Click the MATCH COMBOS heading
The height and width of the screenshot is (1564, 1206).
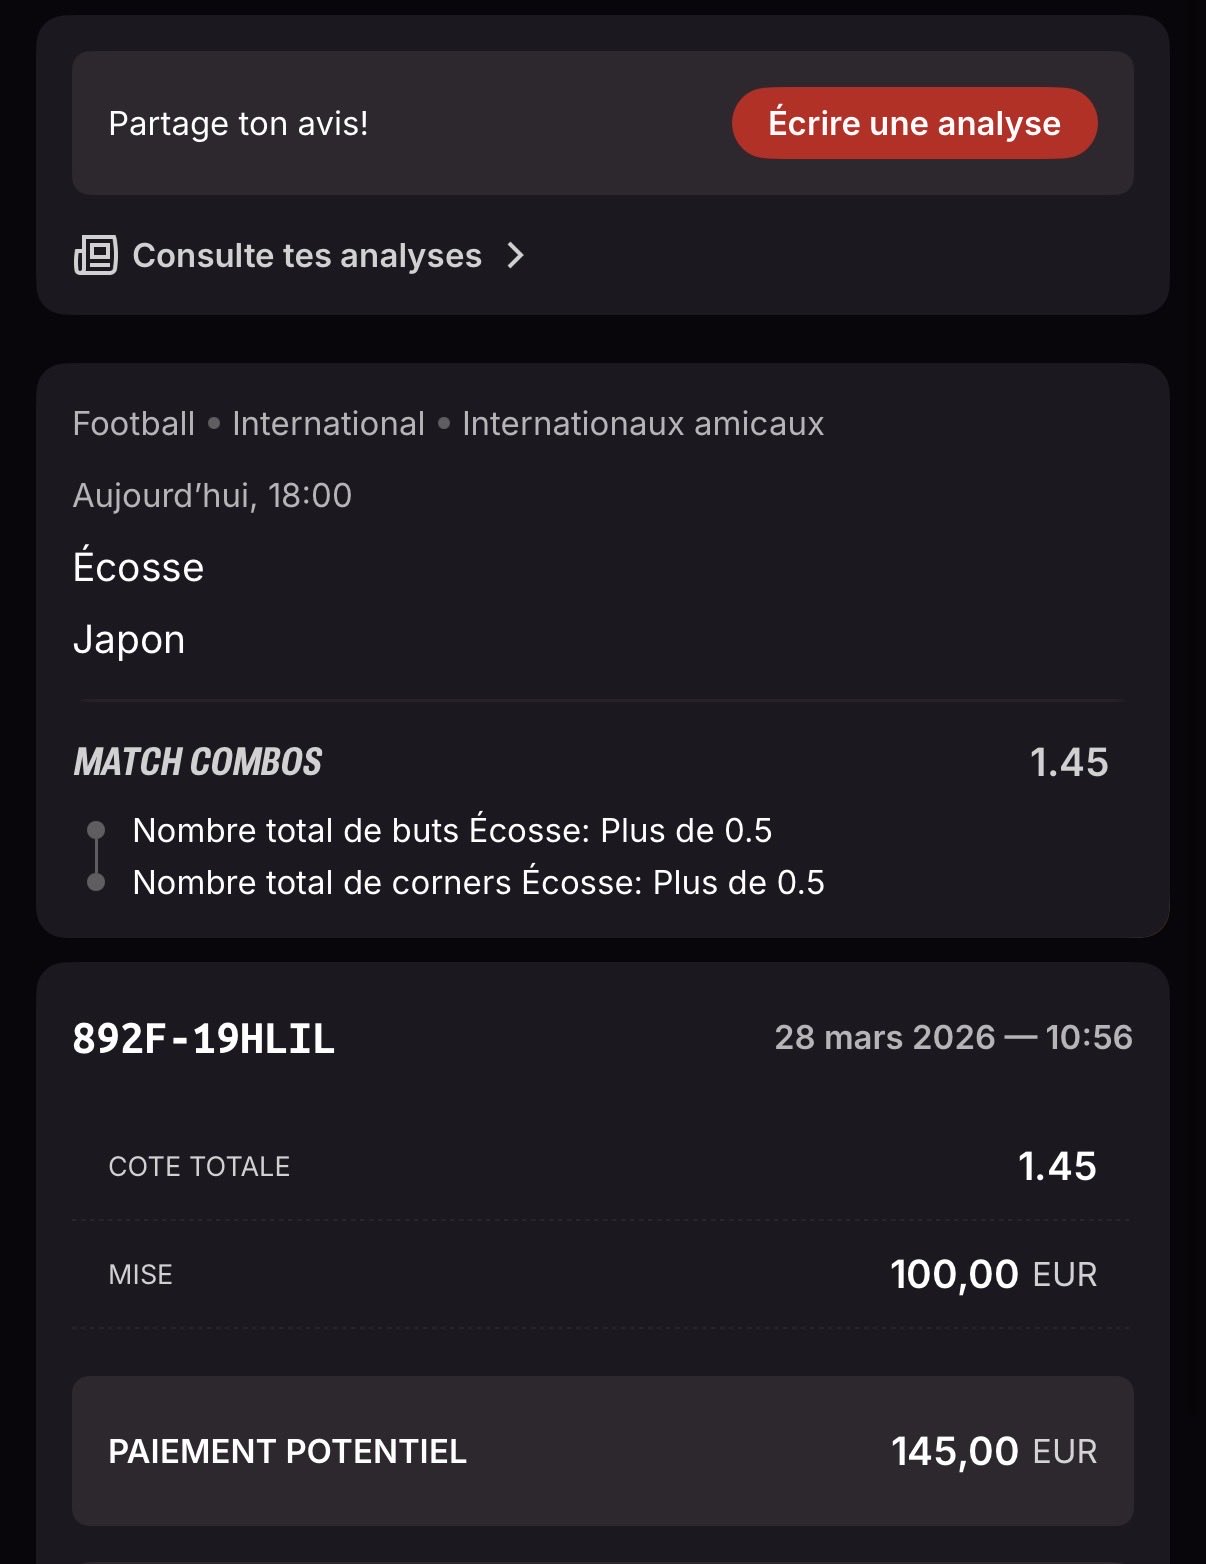click(198, 762)
